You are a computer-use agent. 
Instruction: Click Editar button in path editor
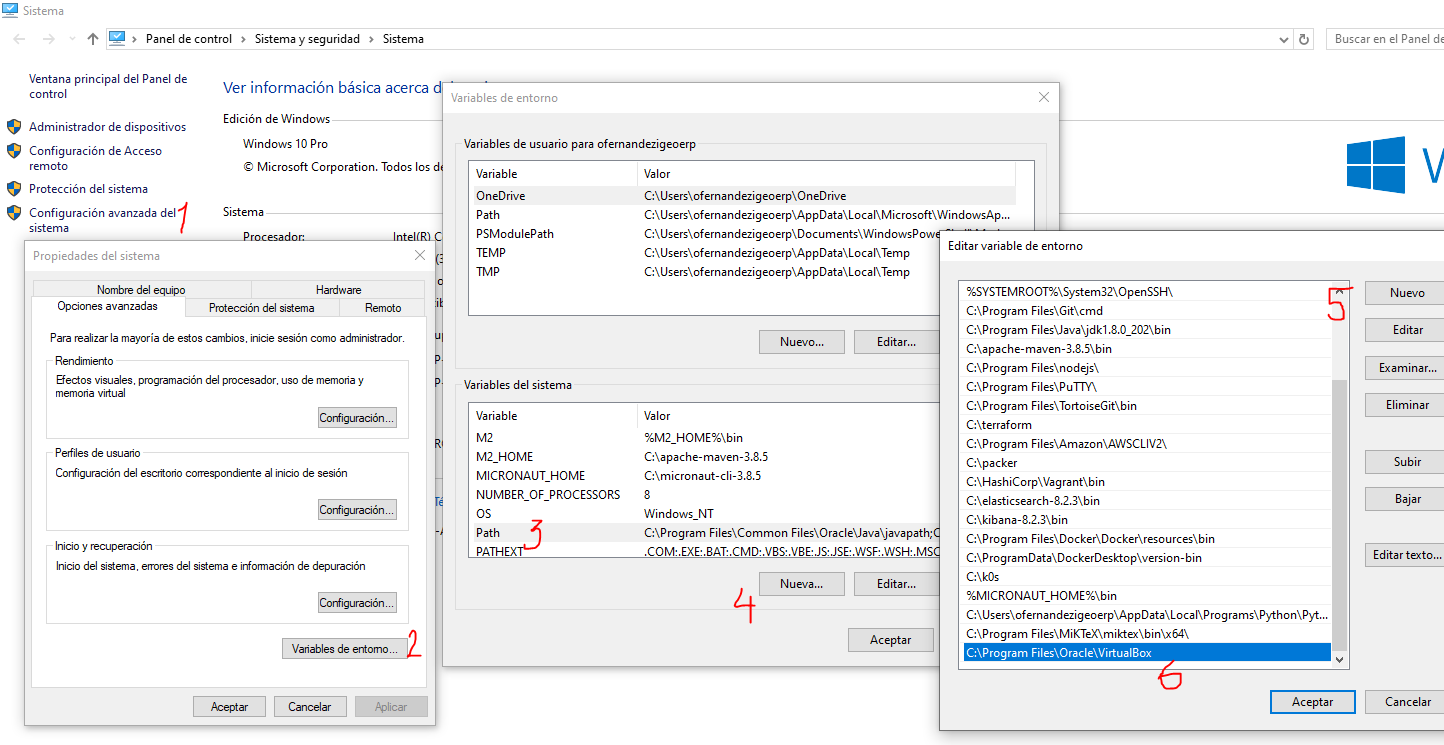(1407, 330)
